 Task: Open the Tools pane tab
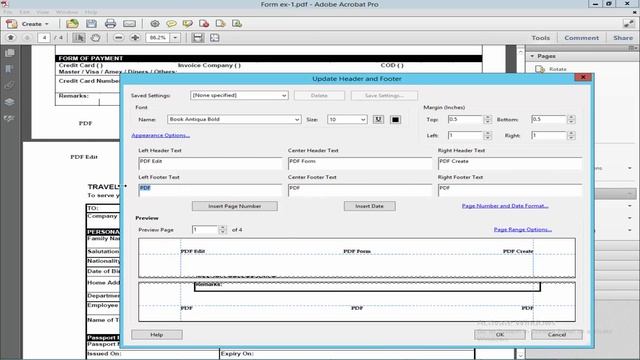[540, 38]
